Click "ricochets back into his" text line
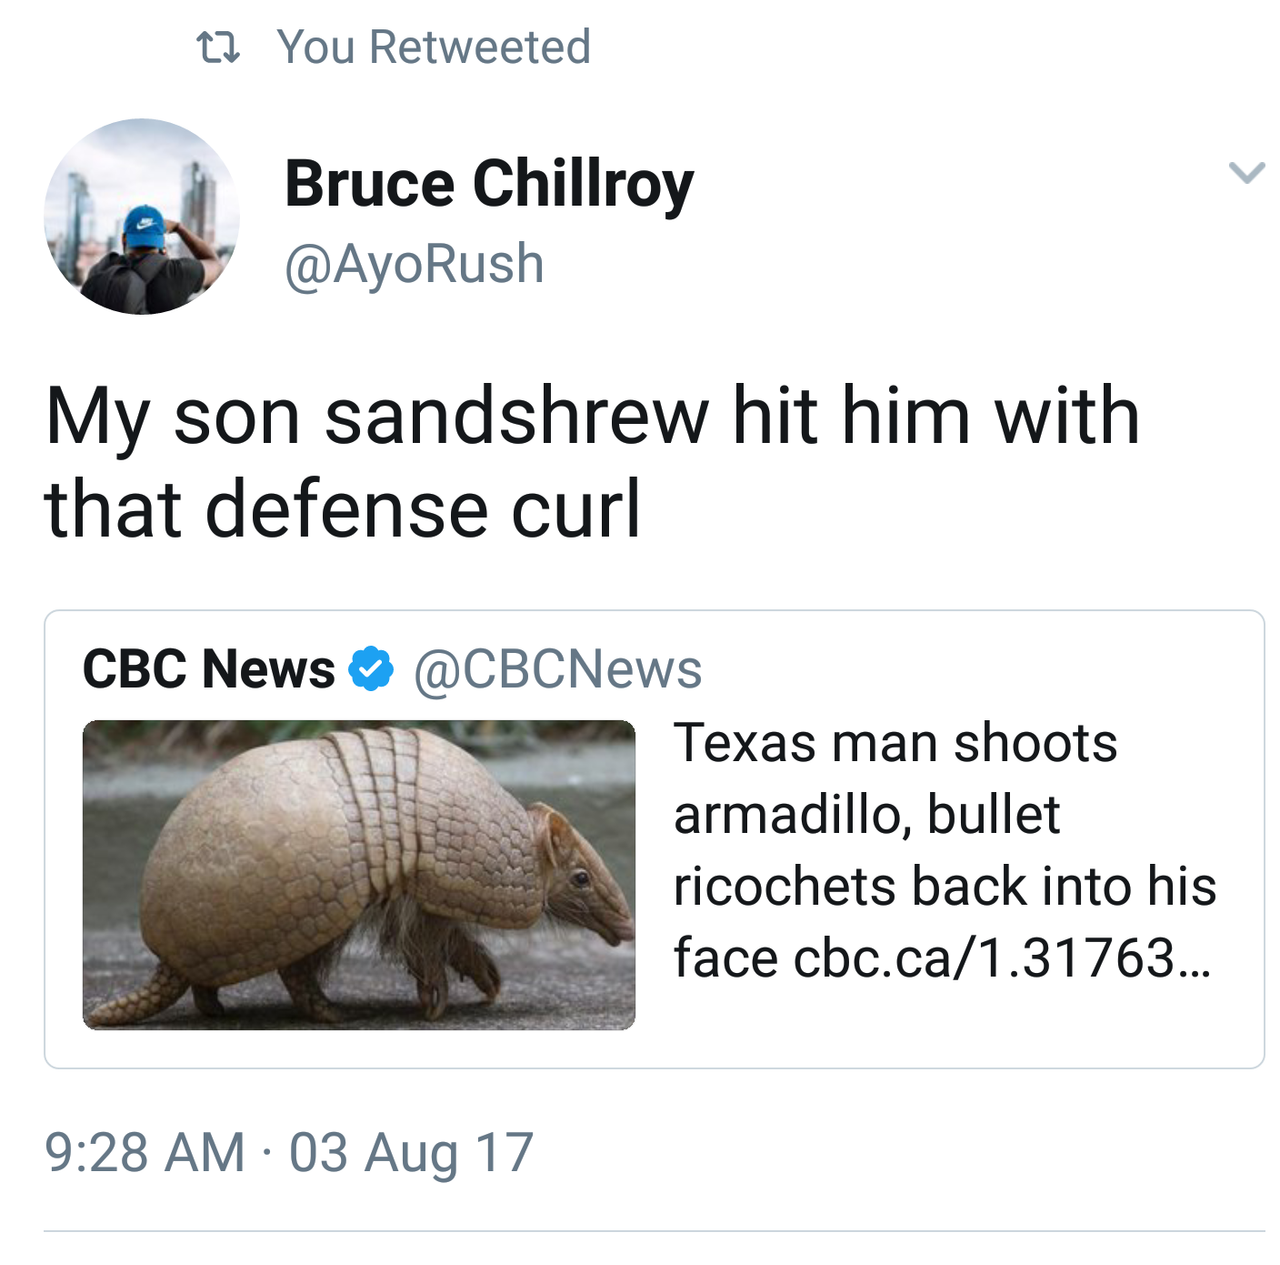Viewport: 1280px width, 1265px height. click(944, 886)
